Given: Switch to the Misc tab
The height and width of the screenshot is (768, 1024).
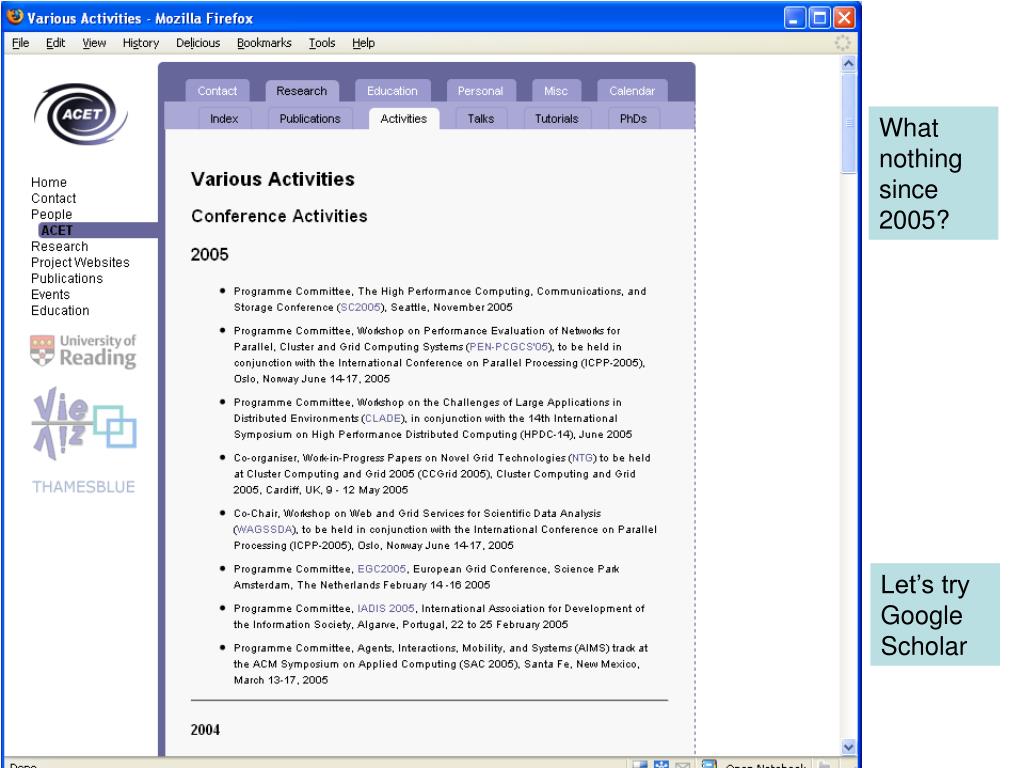Looking at the screenshot, I should point(556,91).
